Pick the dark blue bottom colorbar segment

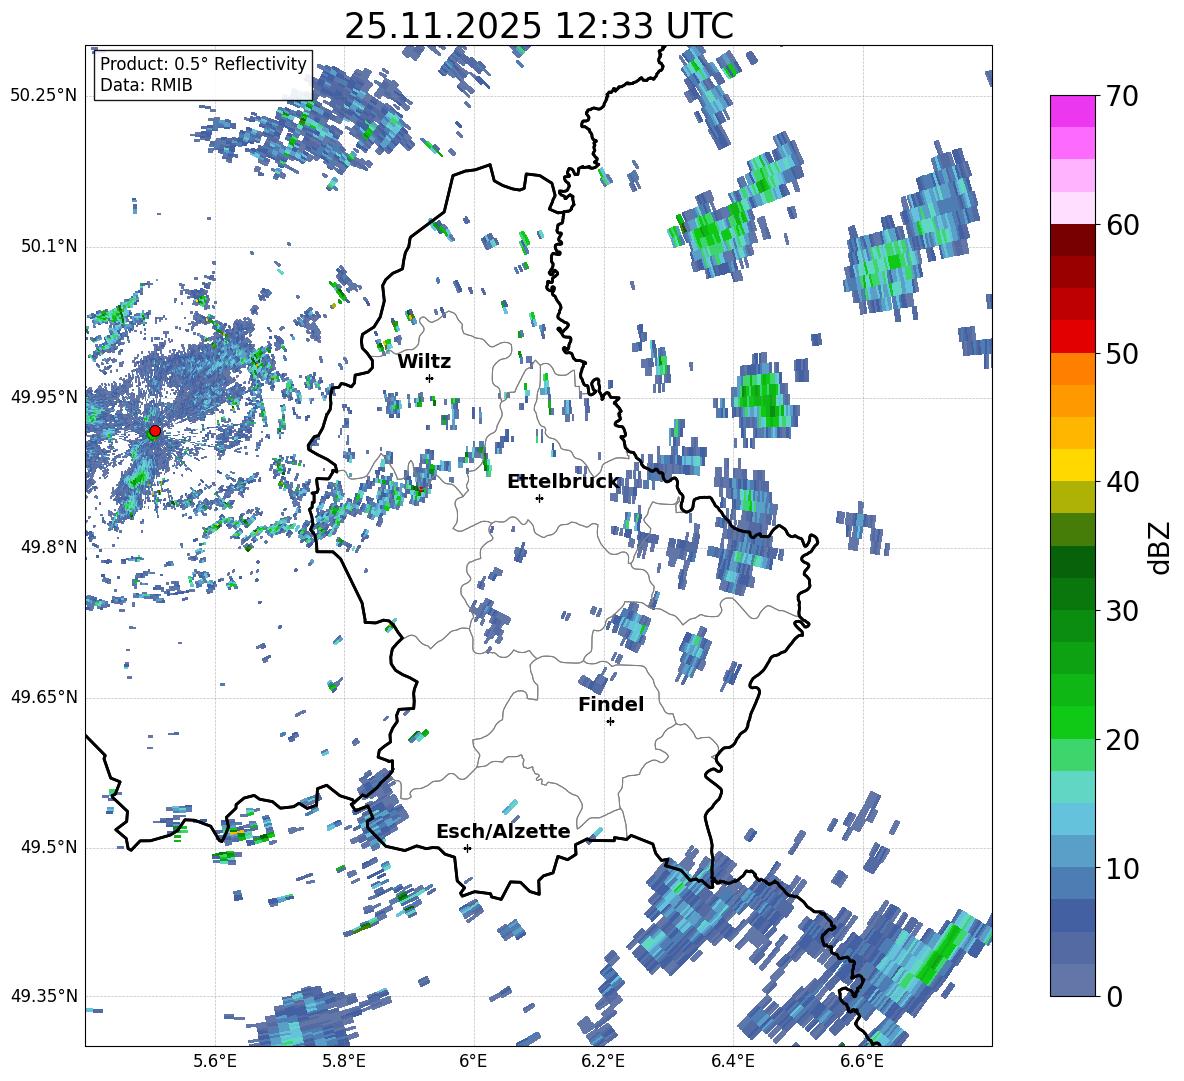(x=1072, y=980)
